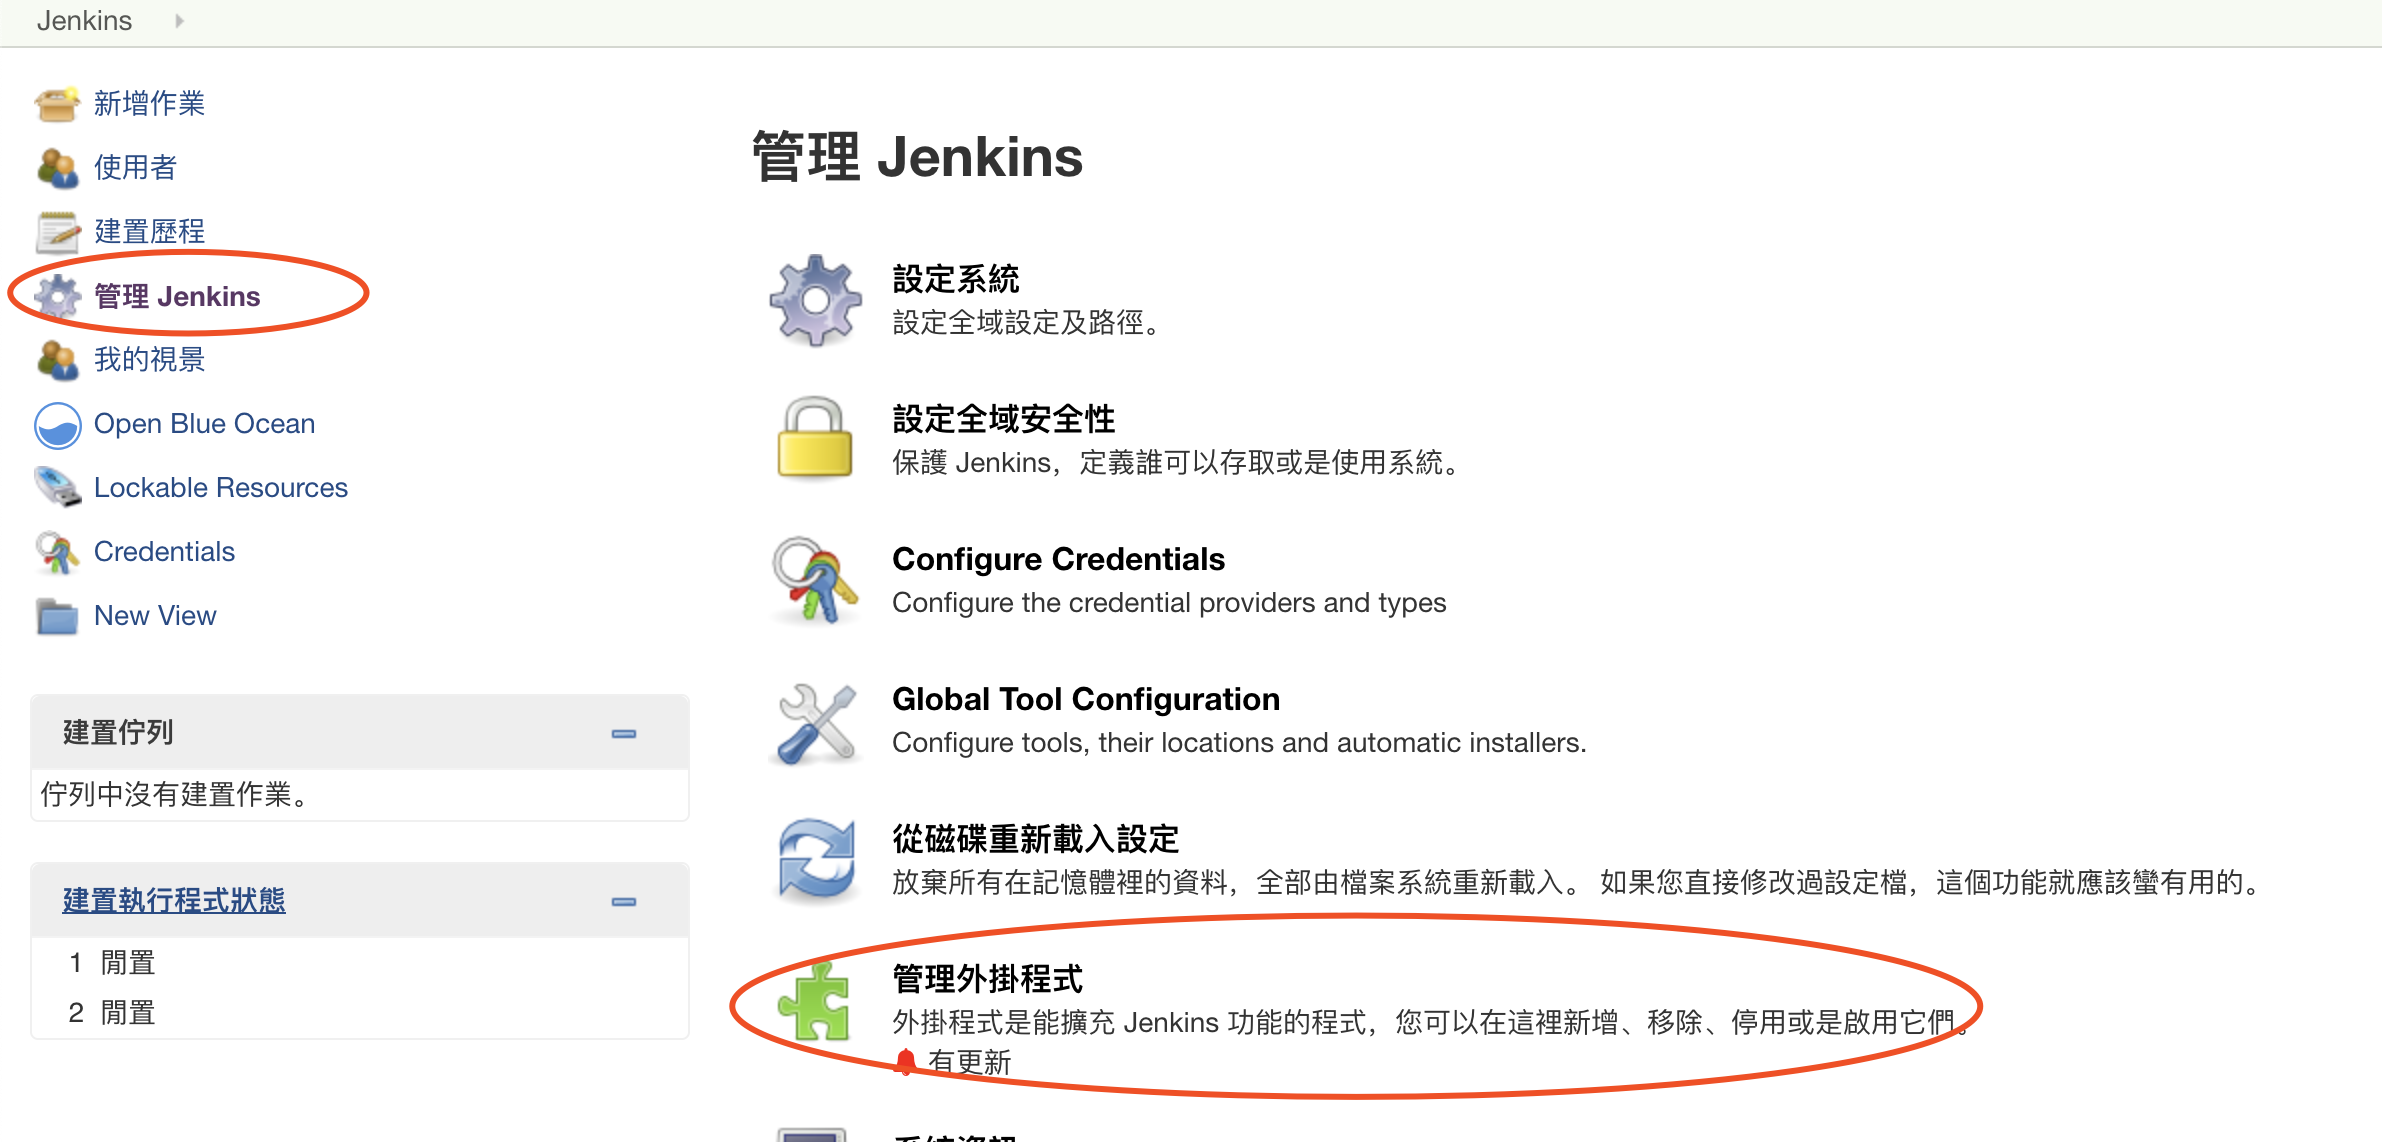Click the Credentials keys icon in sidebar

pyautogui.click(x=57, y=552)
